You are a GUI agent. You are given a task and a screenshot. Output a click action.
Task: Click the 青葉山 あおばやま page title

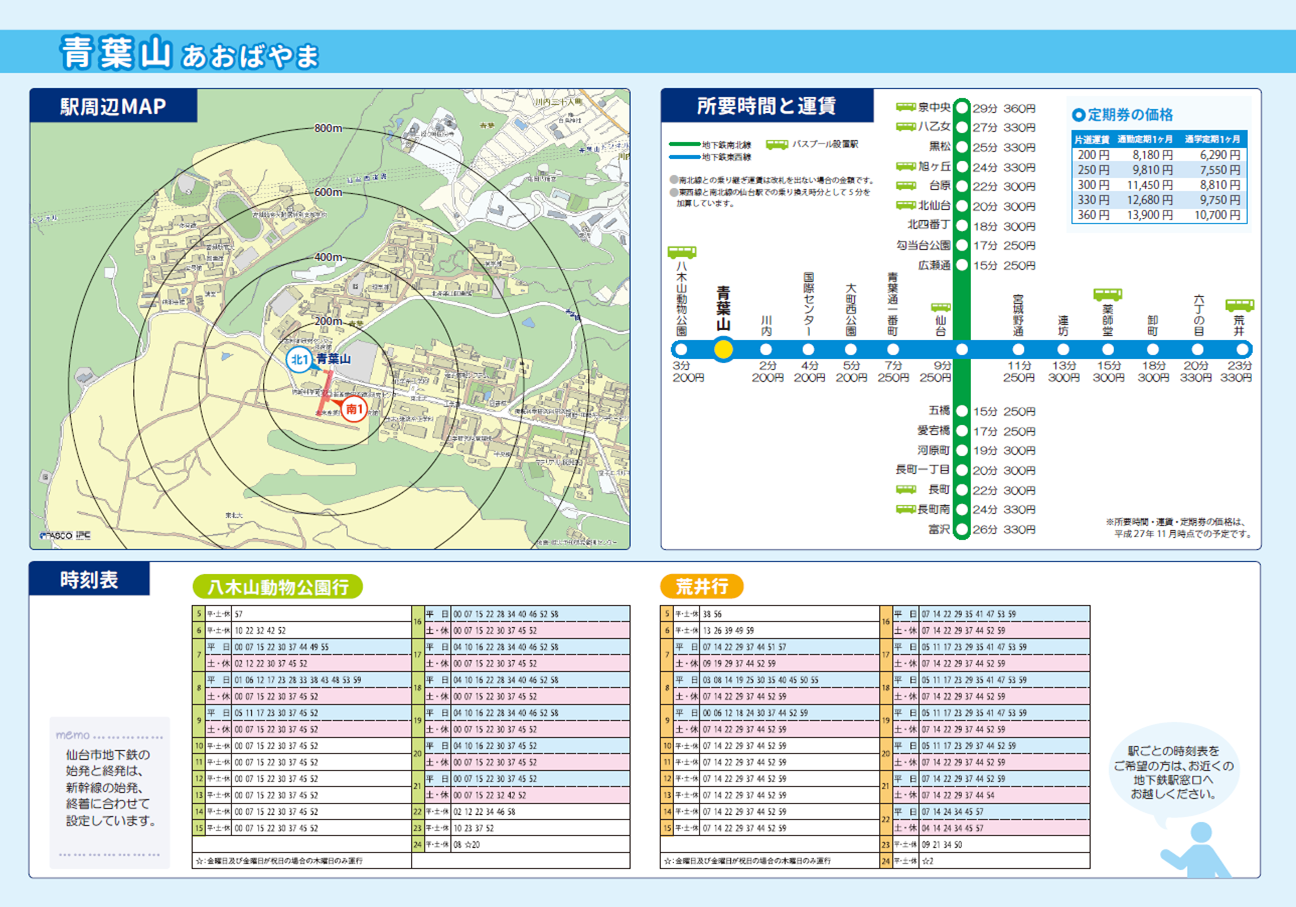[190, 53]
